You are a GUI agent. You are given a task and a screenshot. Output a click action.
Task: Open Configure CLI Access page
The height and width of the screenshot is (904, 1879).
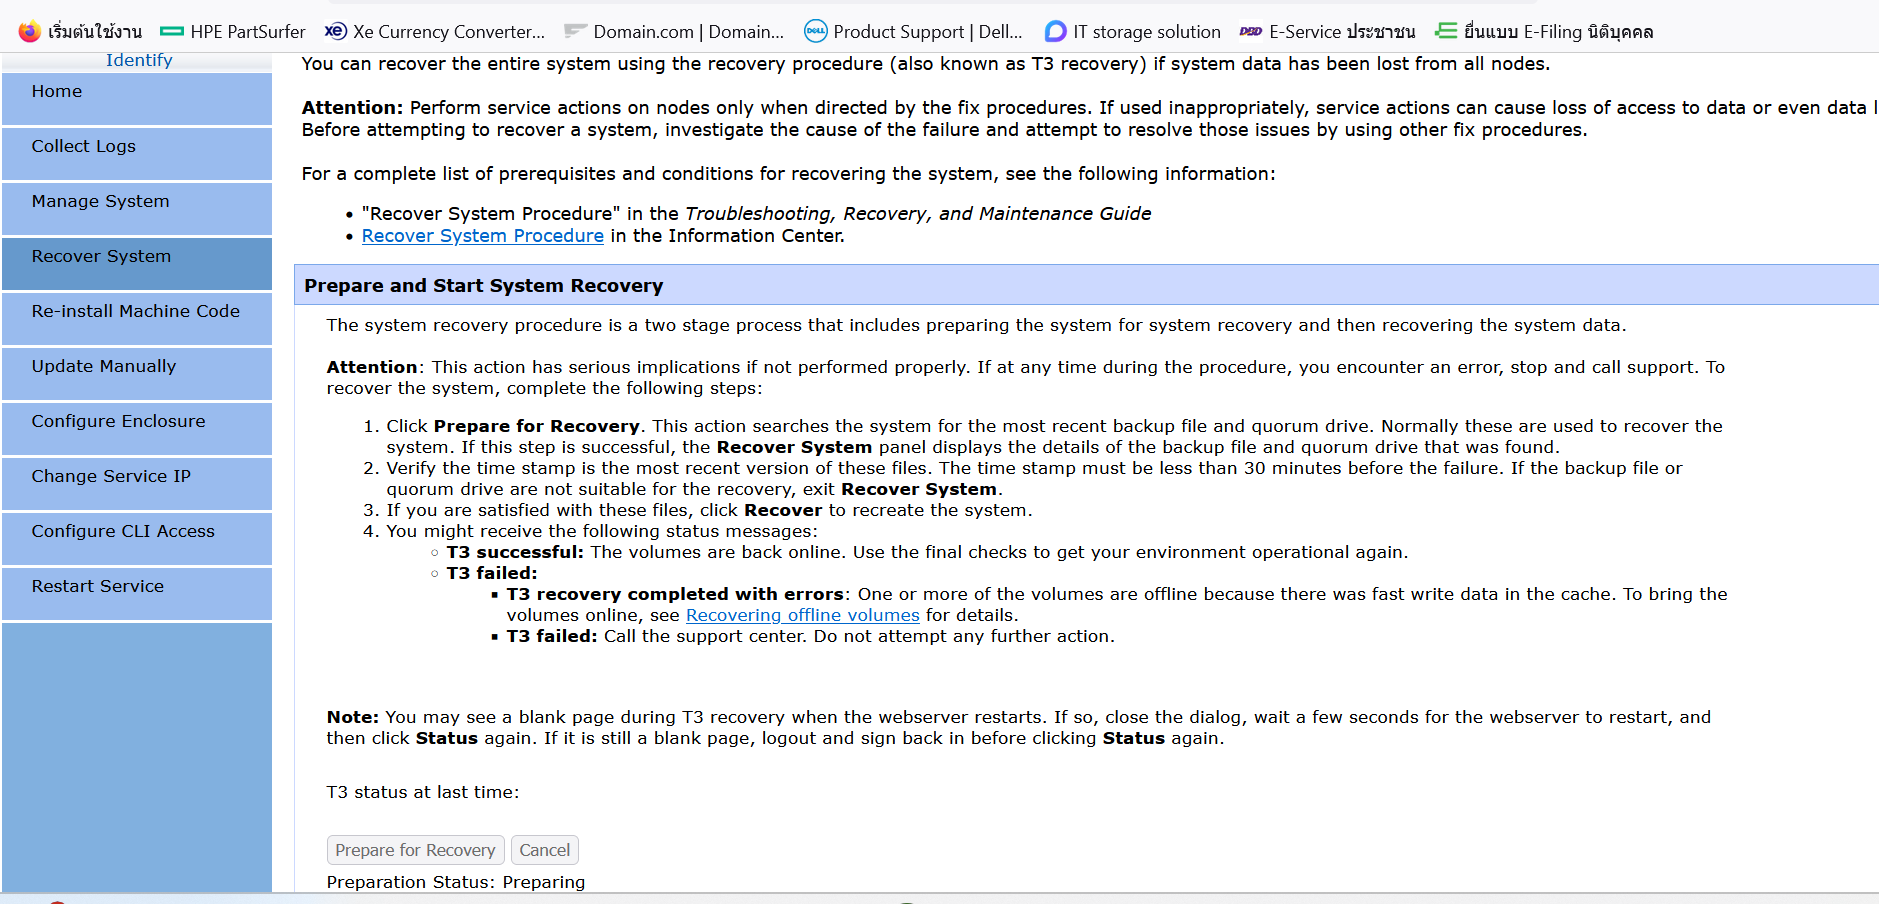coord(137,538)
